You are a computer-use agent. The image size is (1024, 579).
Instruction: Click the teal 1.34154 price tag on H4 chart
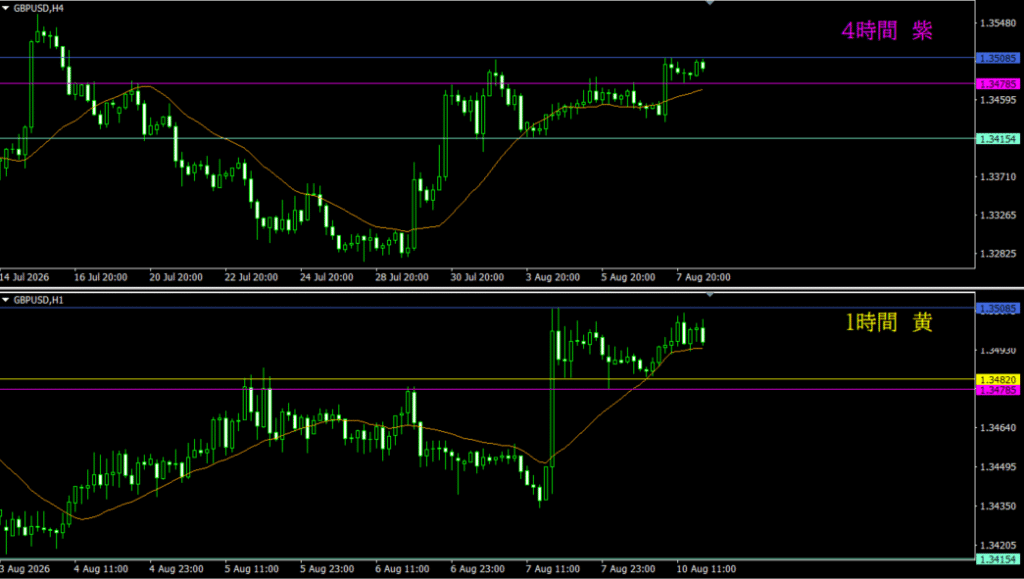[998, 138]
